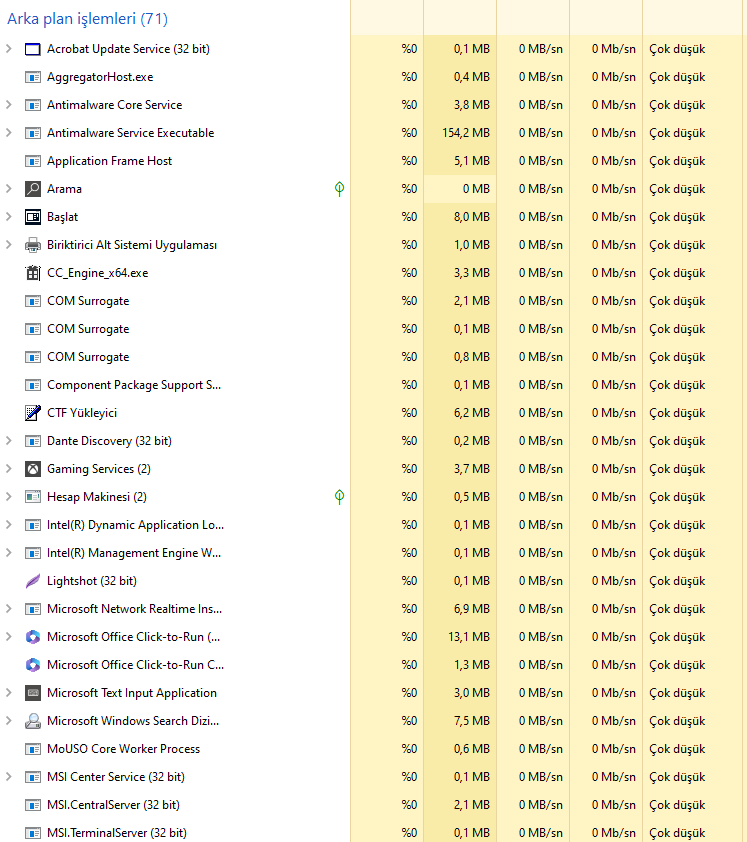Click the MSI.TerminalServer process icon

pyautogui.click(x=33, y=832)
